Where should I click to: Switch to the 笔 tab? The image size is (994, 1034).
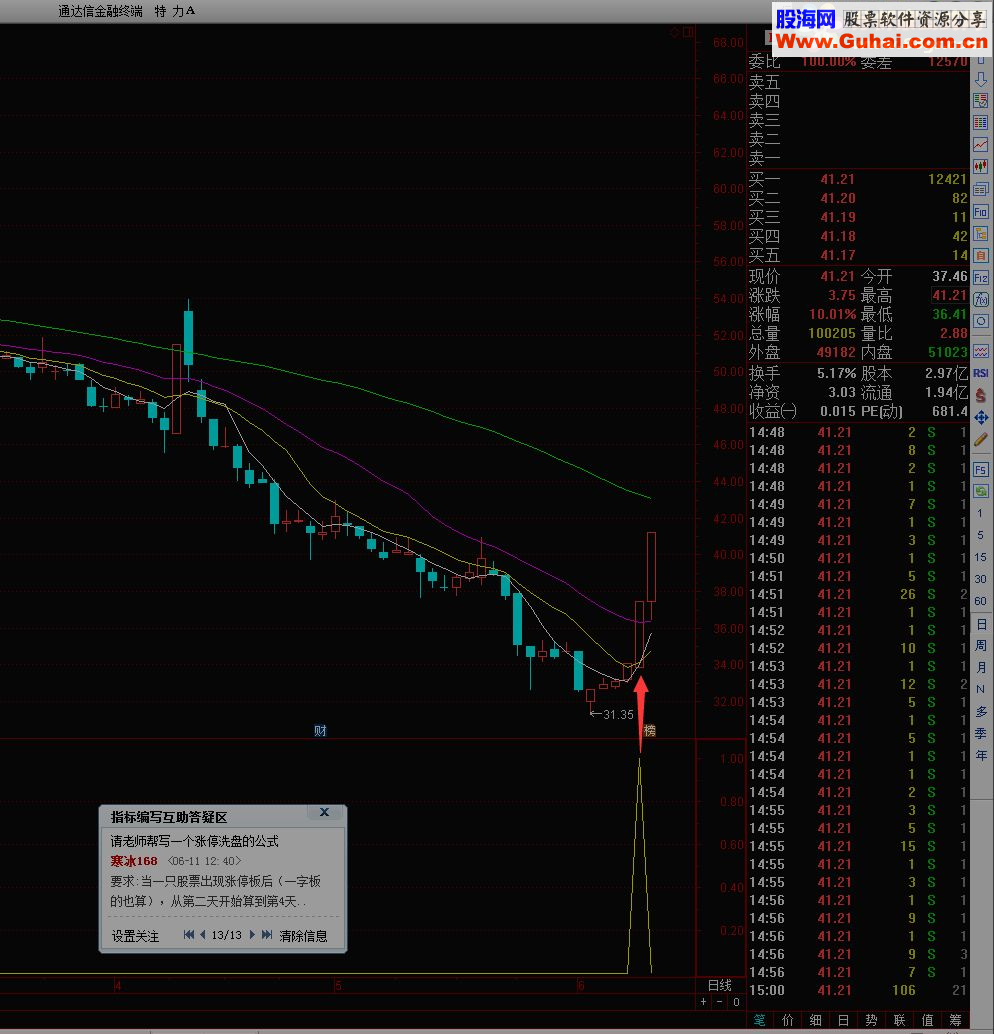(x=759, y=1020)
